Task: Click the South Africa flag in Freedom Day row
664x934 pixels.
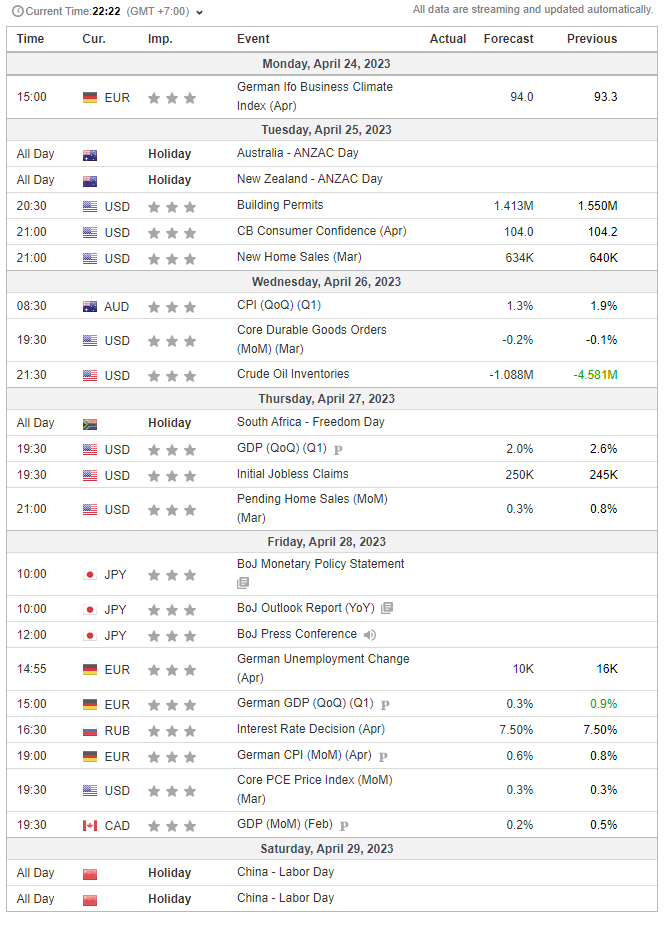Action: pos(90,424)
